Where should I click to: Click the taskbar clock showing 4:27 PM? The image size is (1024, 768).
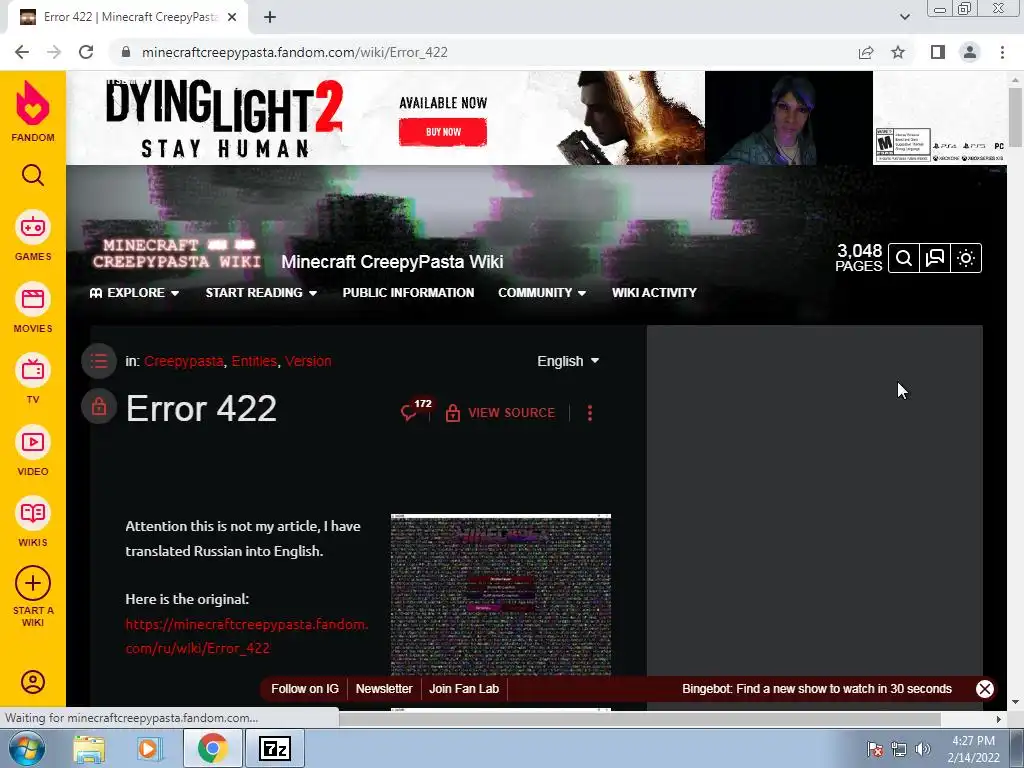[x=973, y=749]
